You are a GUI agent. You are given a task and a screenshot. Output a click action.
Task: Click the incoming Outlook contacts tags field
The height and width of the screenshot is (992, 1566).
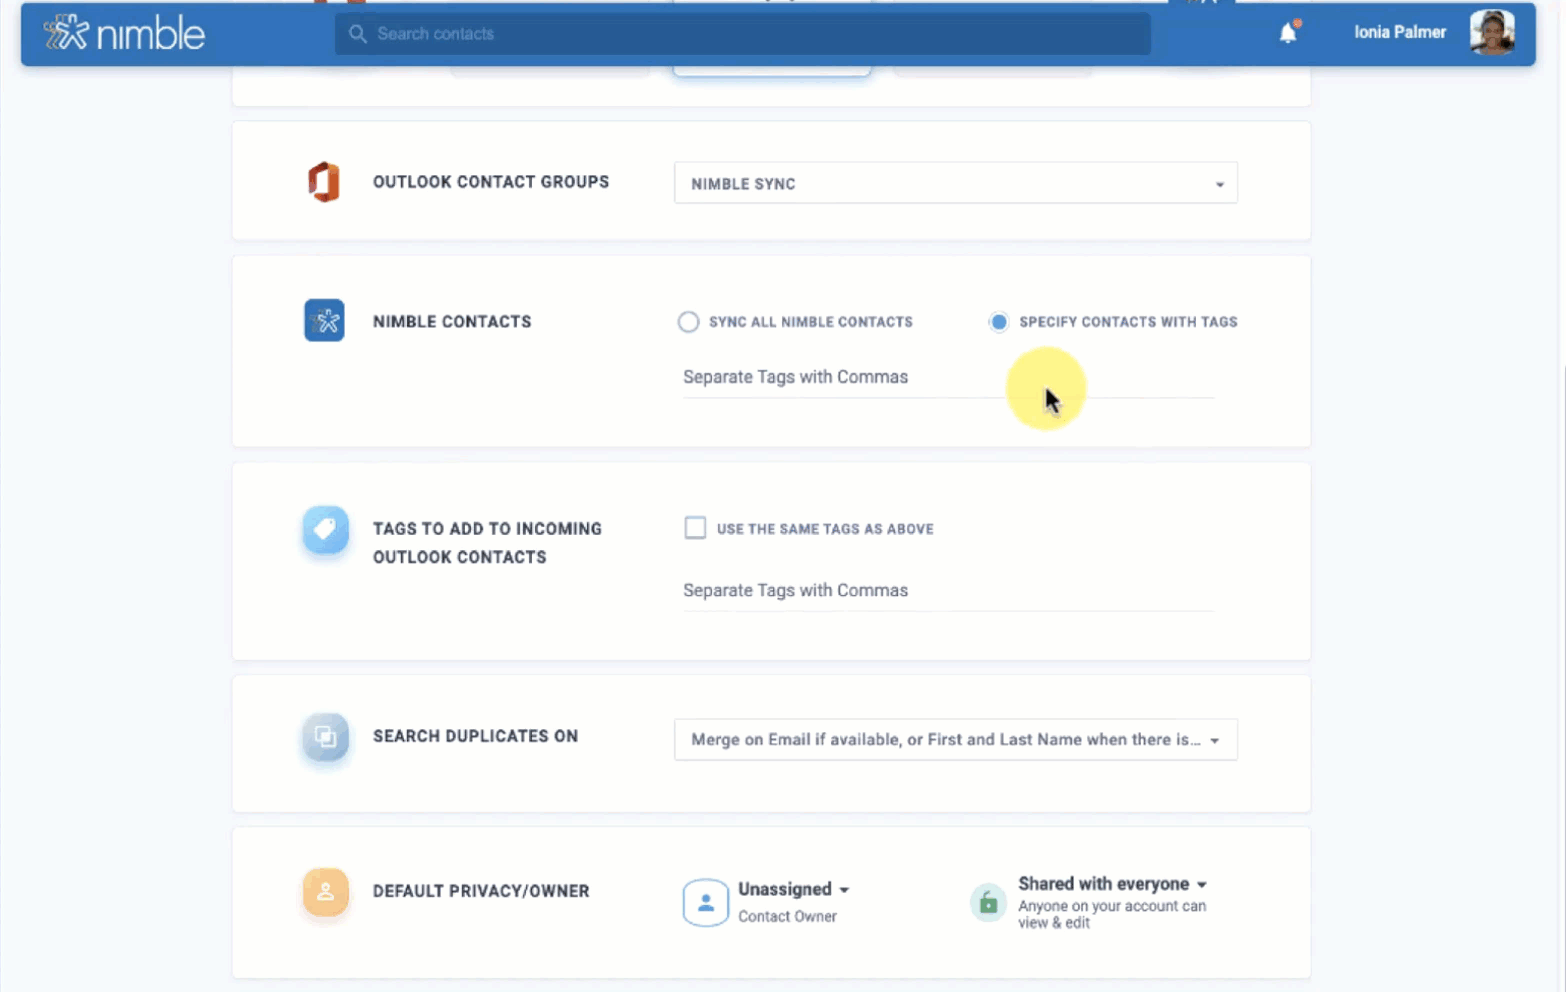[946, 591]
